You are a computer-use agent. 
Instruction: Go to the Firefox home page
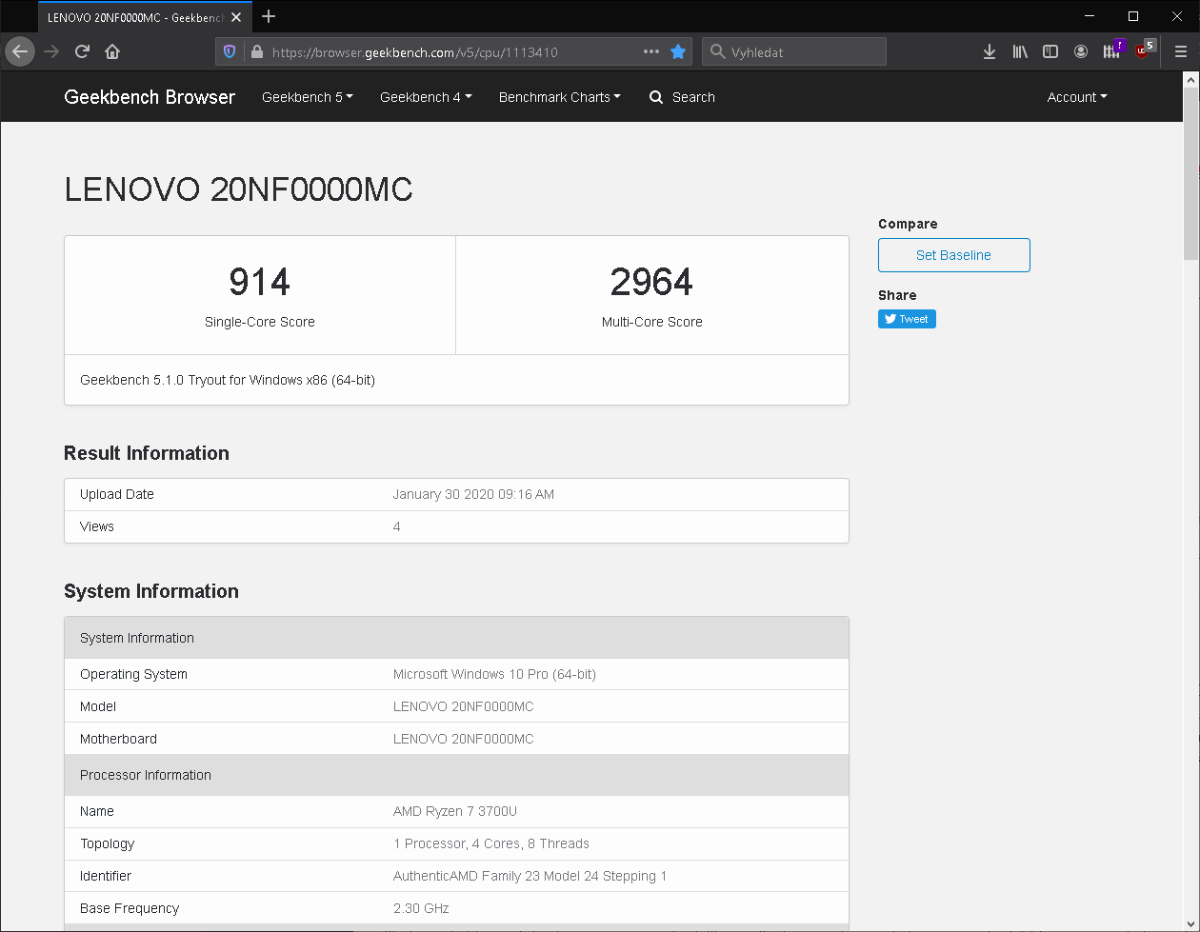[112, 52]
